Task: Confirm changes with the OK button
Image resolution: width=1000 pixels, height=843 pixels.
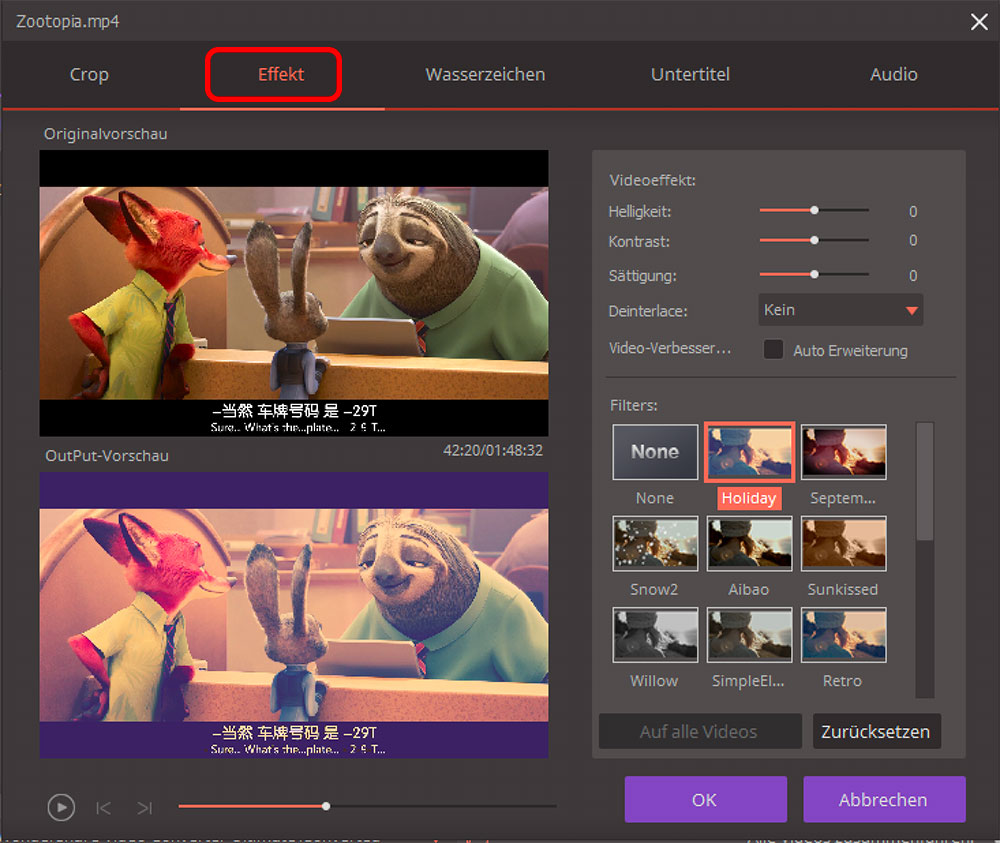Action: point(705,799)
